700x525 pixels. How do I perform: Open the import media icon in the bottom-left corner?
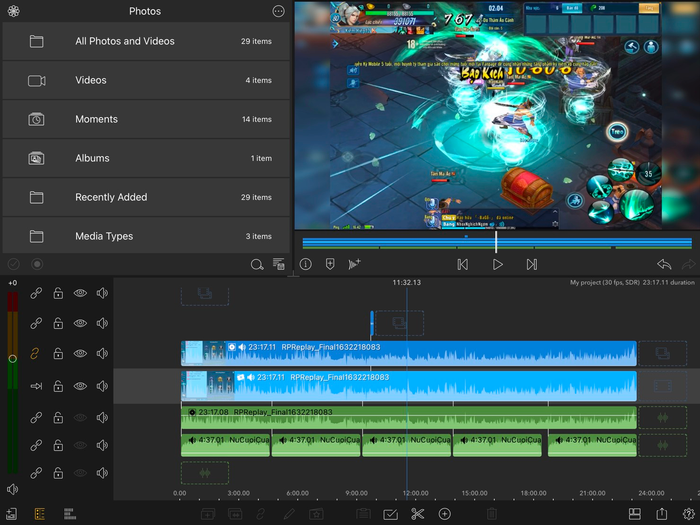point(12,514)
